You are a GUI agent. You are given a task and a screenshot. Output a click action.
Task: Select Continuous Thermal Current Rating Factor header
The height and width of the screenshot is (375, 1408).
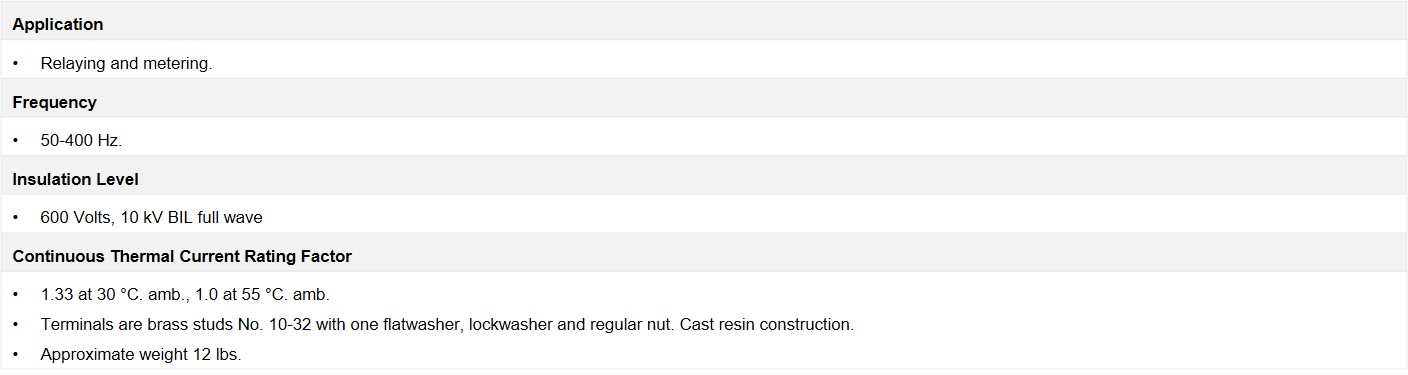703,256
